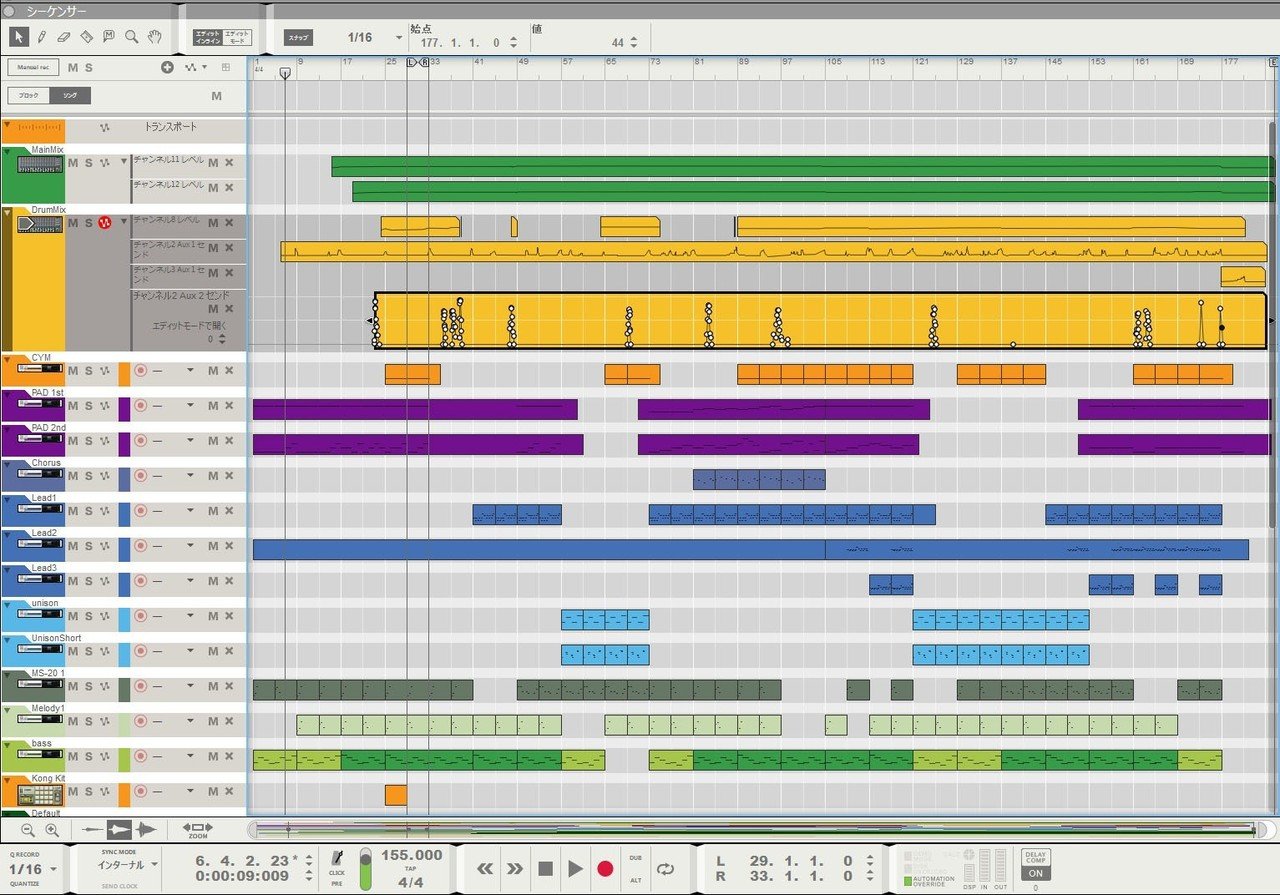
Task: Click the left locator L marker
Action: (410, 62)
